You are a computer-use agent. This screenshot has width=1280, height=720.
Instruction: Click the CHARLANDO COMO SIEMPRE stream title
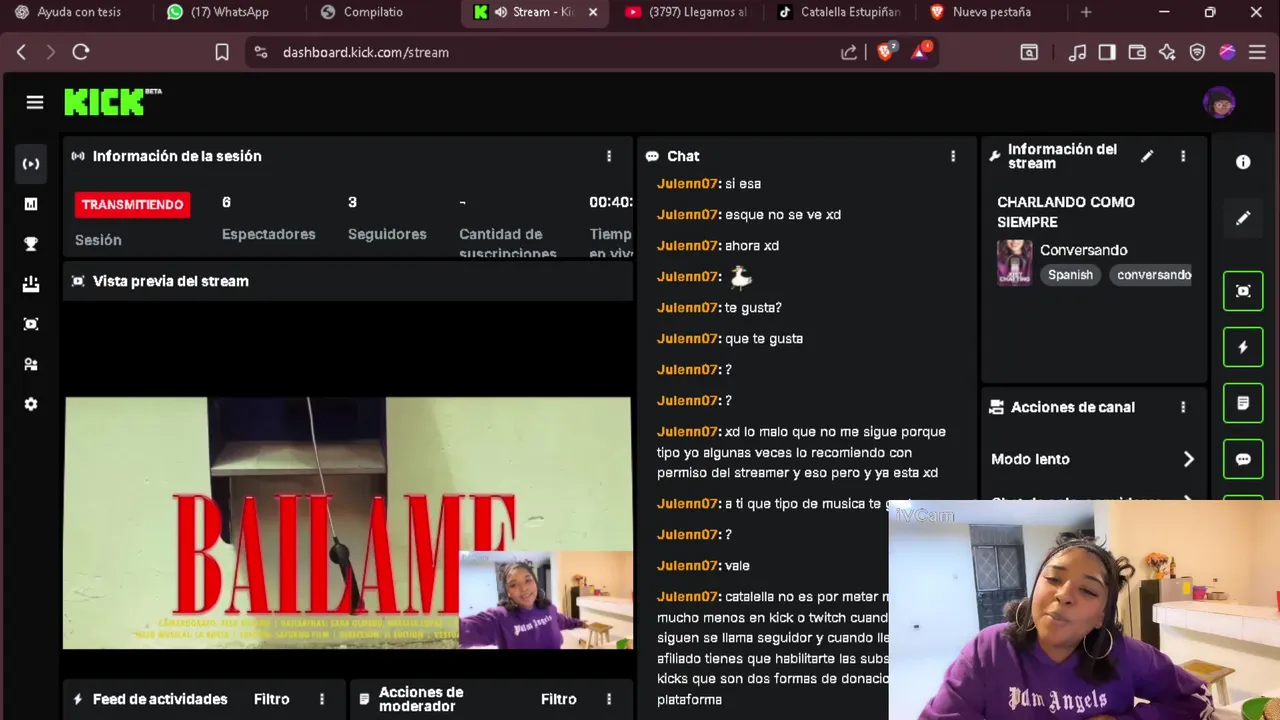[1066, 212]
